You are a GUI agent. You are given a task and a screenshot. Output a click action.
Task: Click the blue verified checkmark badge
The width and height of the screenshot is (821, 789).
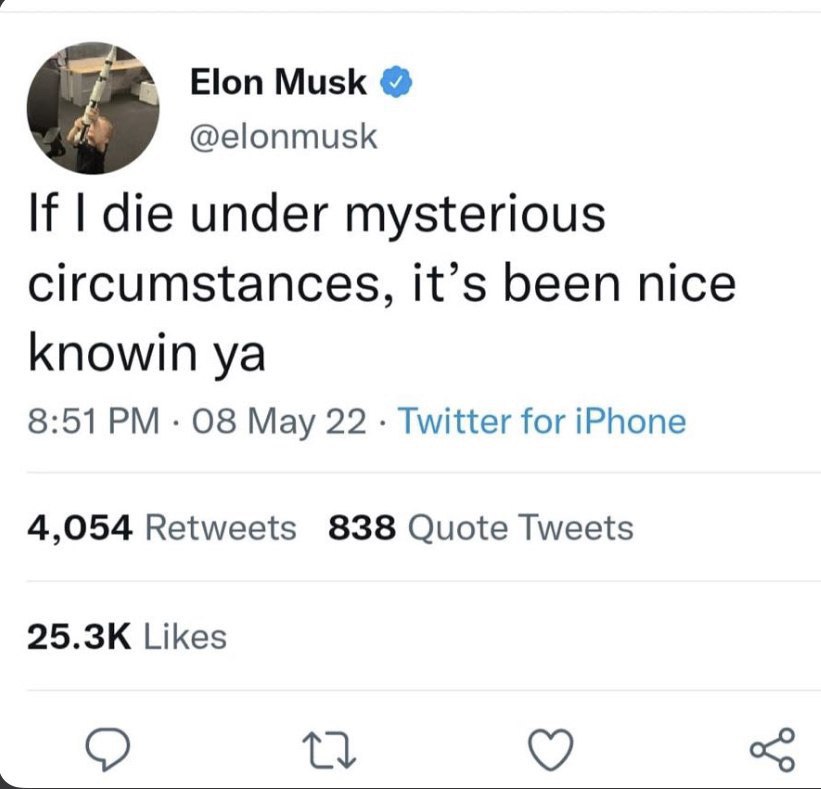[x=397, y=83]
